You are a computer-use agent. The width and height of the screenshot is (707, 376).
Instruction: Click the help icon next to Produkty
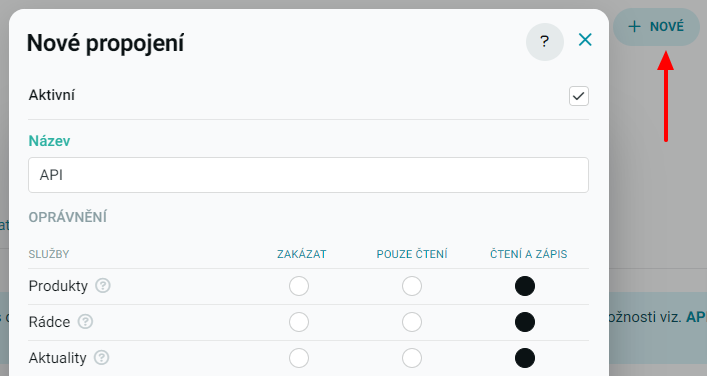(103, 285)
